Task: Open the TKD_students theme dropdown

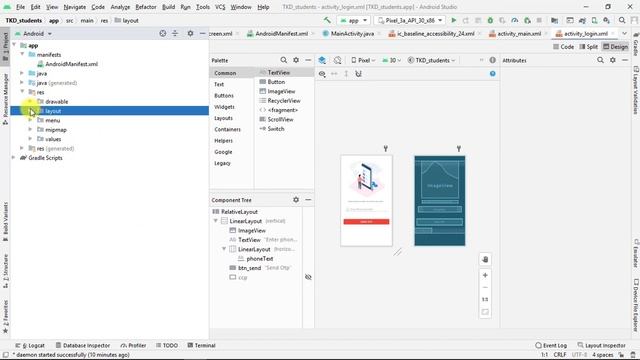Action: (x=431, y=60)
